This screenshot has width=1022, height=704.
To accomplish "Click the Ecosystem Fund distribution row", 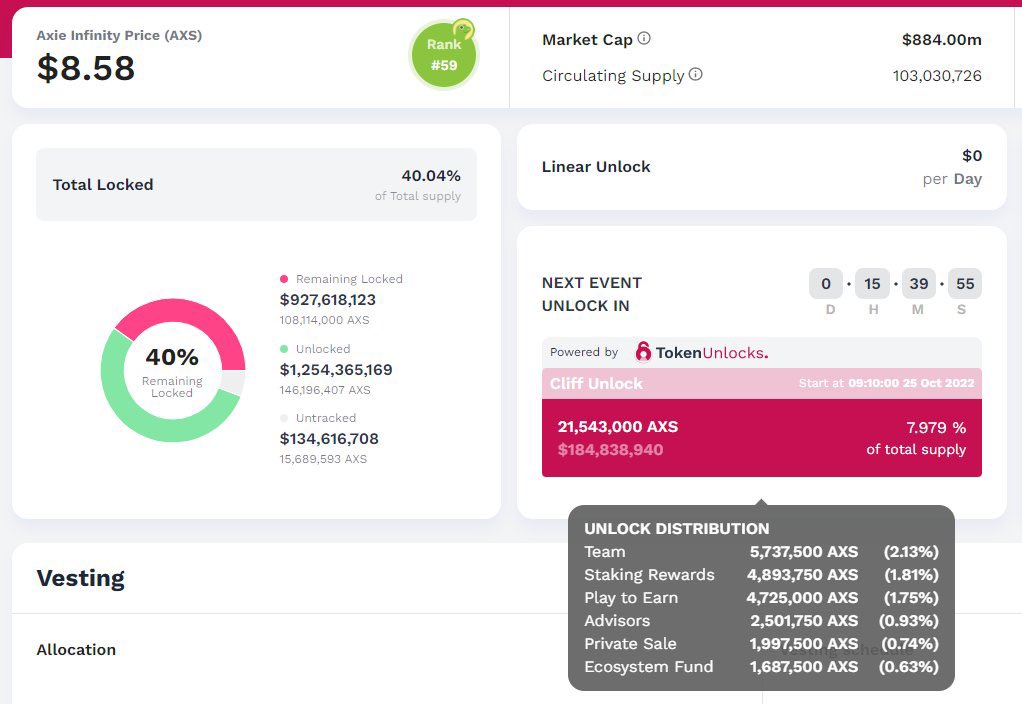I will click(x=761, y=667).
